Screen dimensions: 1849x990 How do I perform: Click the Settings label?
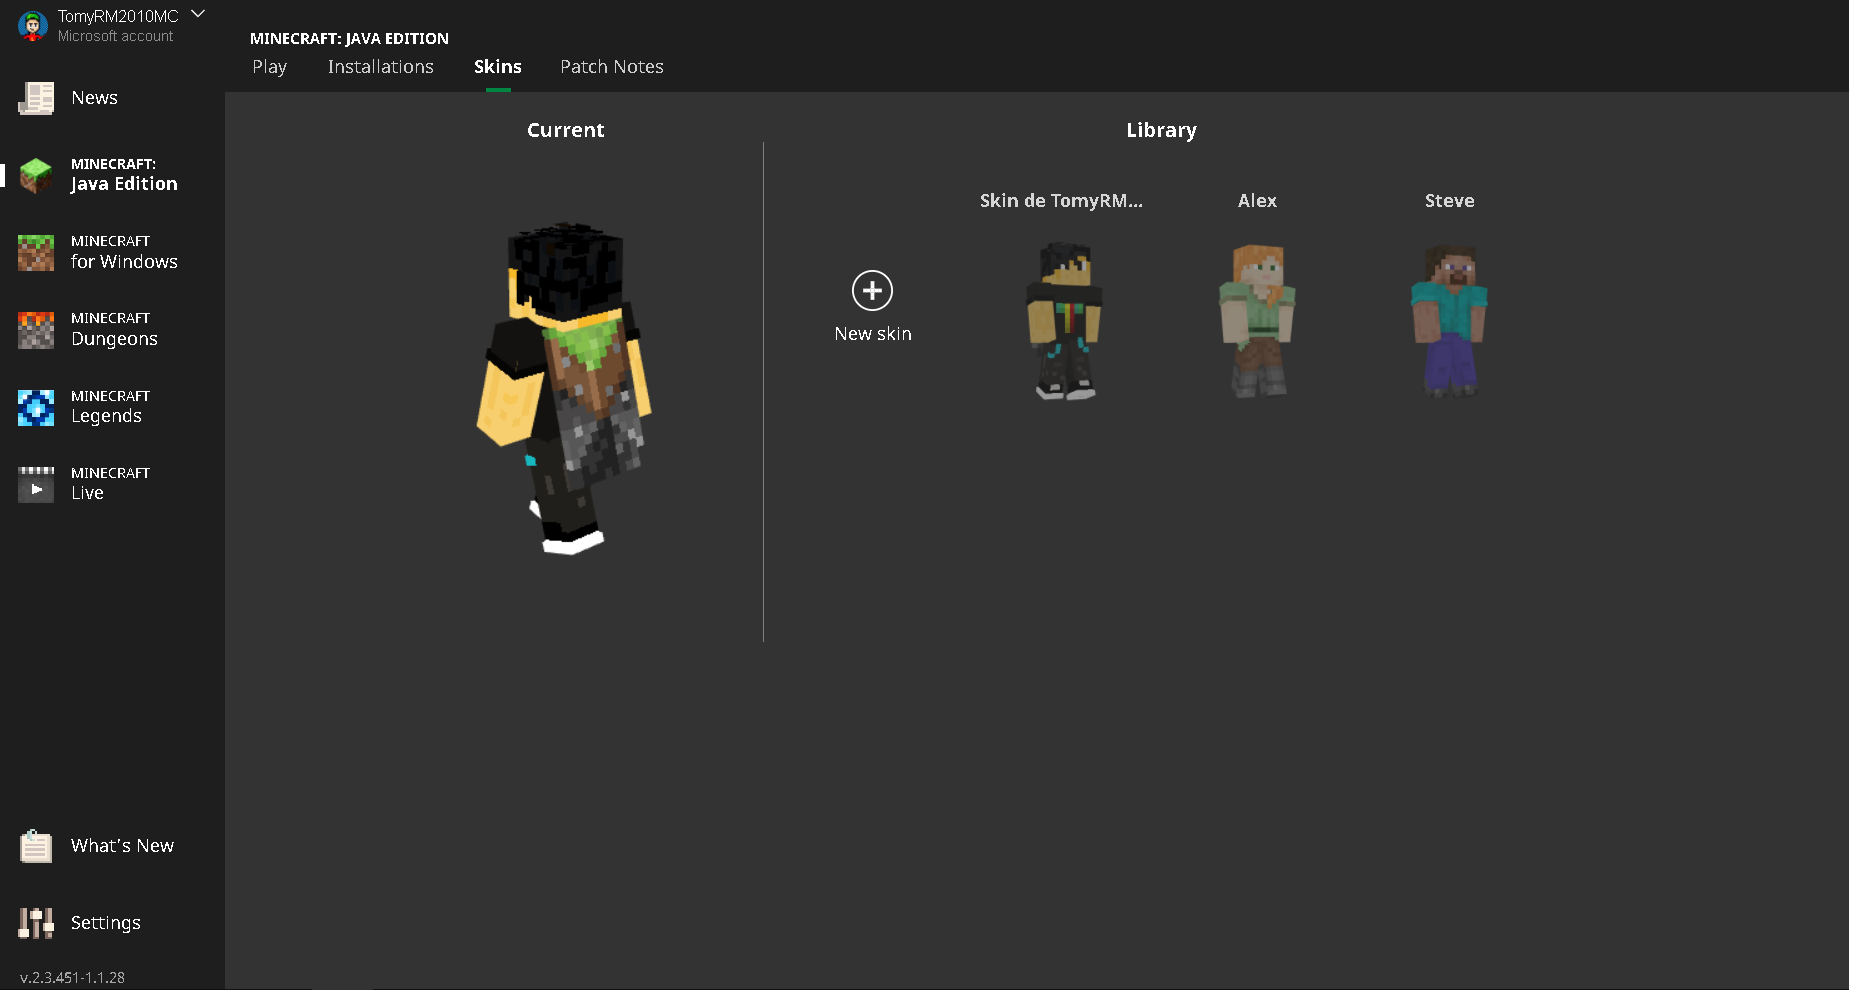106,923
